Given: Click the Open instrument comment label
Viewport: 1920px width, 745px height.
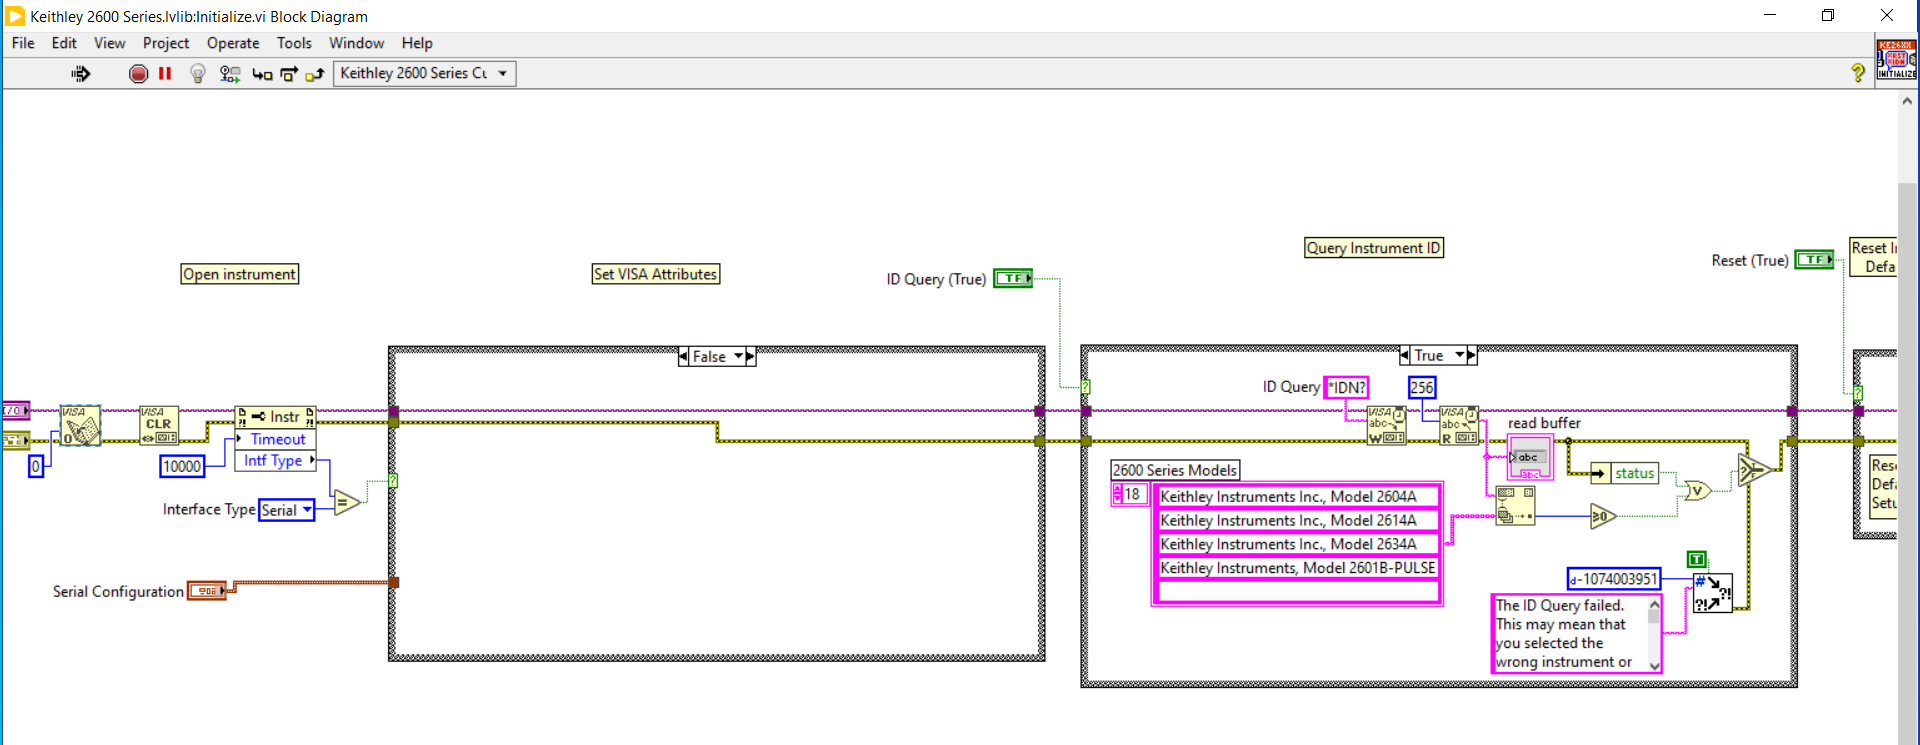Looking at the screenshot, I should [240, 274].
